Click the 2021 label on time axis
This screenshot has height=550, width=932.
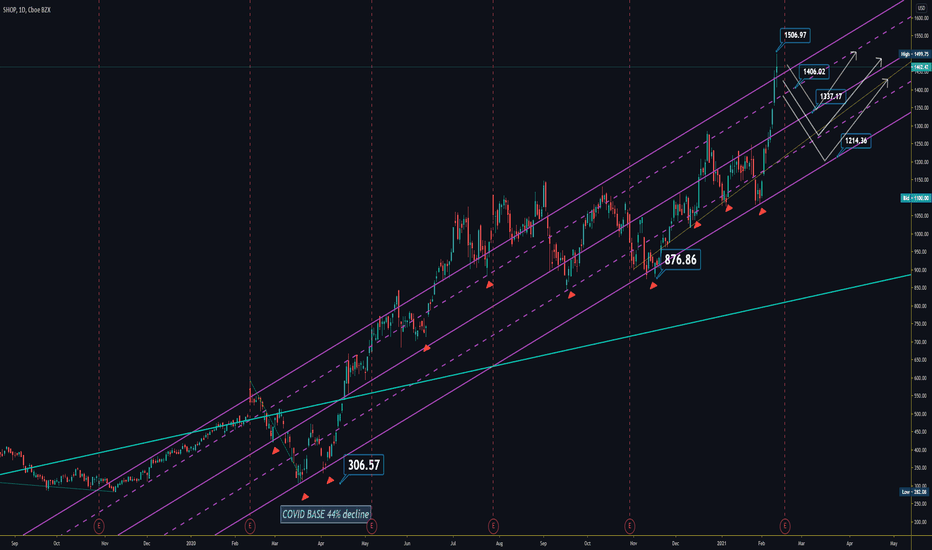[x=722, y=543]
